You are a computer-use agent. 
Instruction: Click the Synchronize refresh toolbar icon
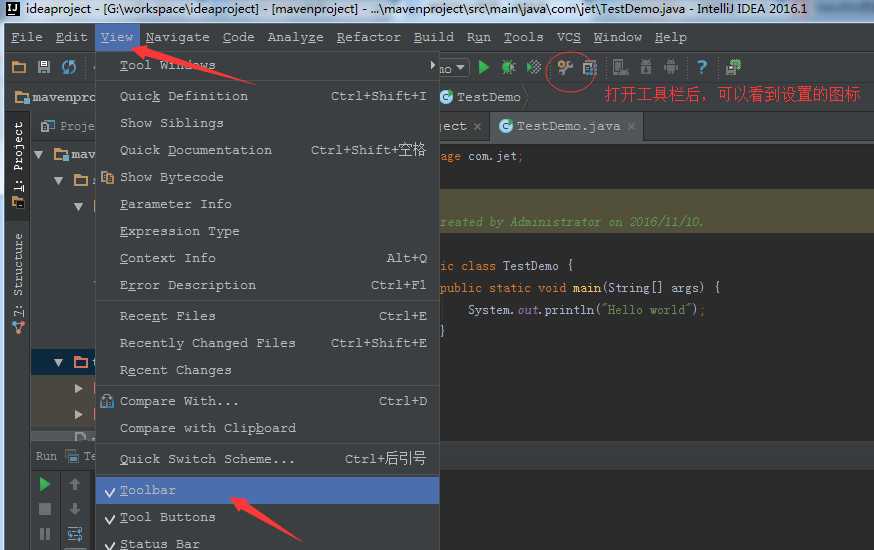point(69,67)
